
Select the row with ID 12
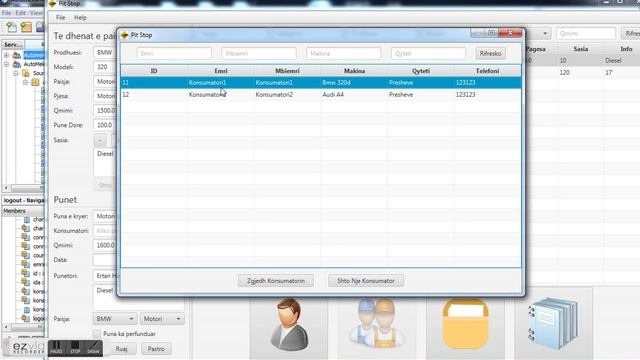321,94
